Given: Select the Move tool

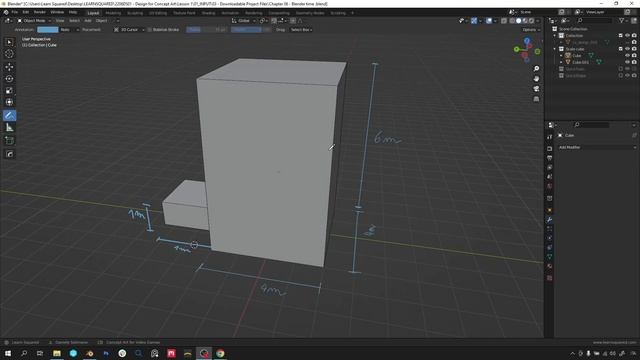Looking at the screenshot, I should 9,67.
